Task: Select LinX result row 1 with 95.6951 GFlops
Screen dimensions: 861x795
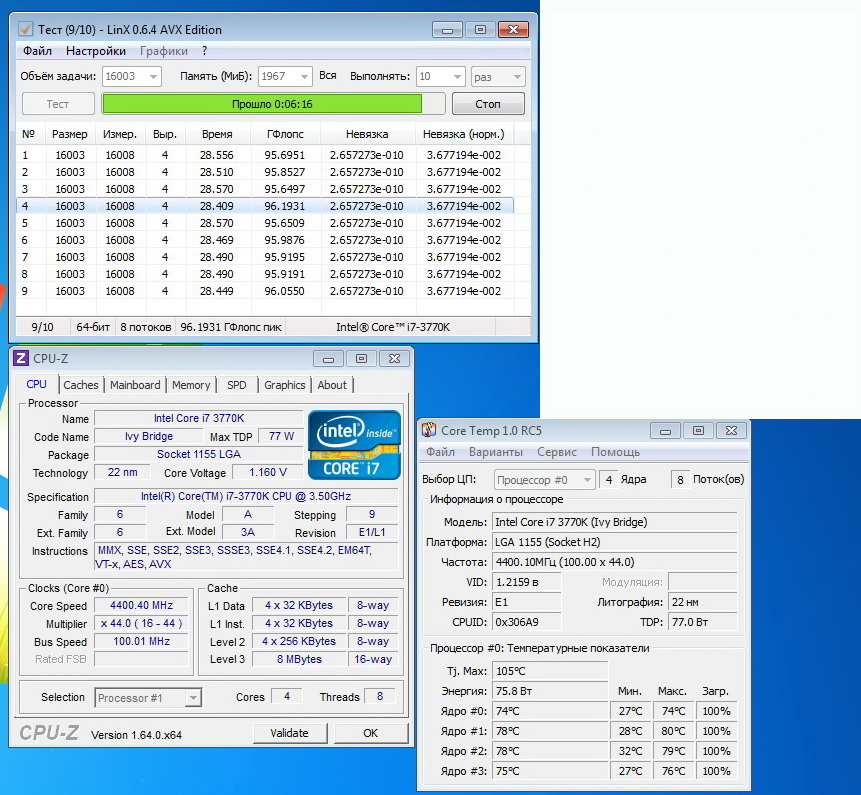Action: click(x=265, y=155)
